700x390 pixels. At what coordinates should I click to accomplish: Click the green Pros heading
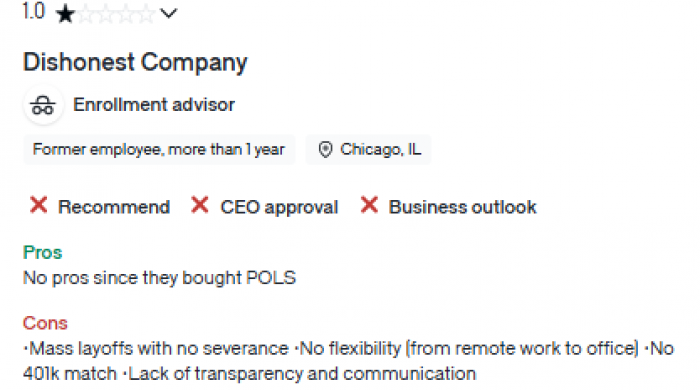coord(42,253)
